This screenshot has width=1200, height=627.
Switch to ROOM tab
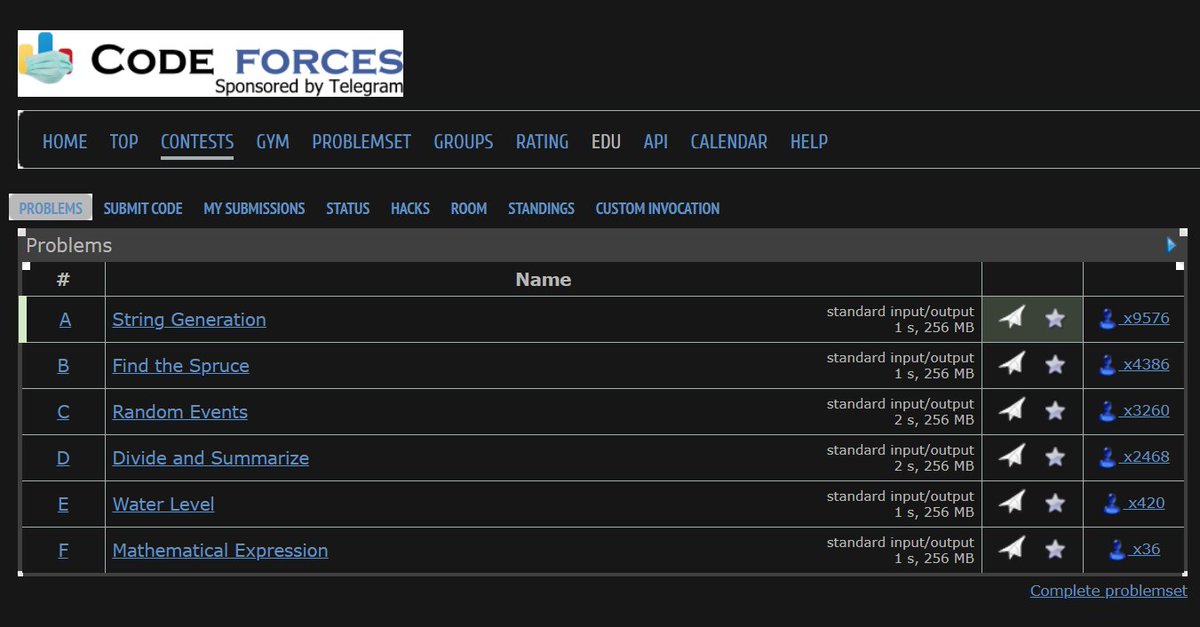point(469,208)
